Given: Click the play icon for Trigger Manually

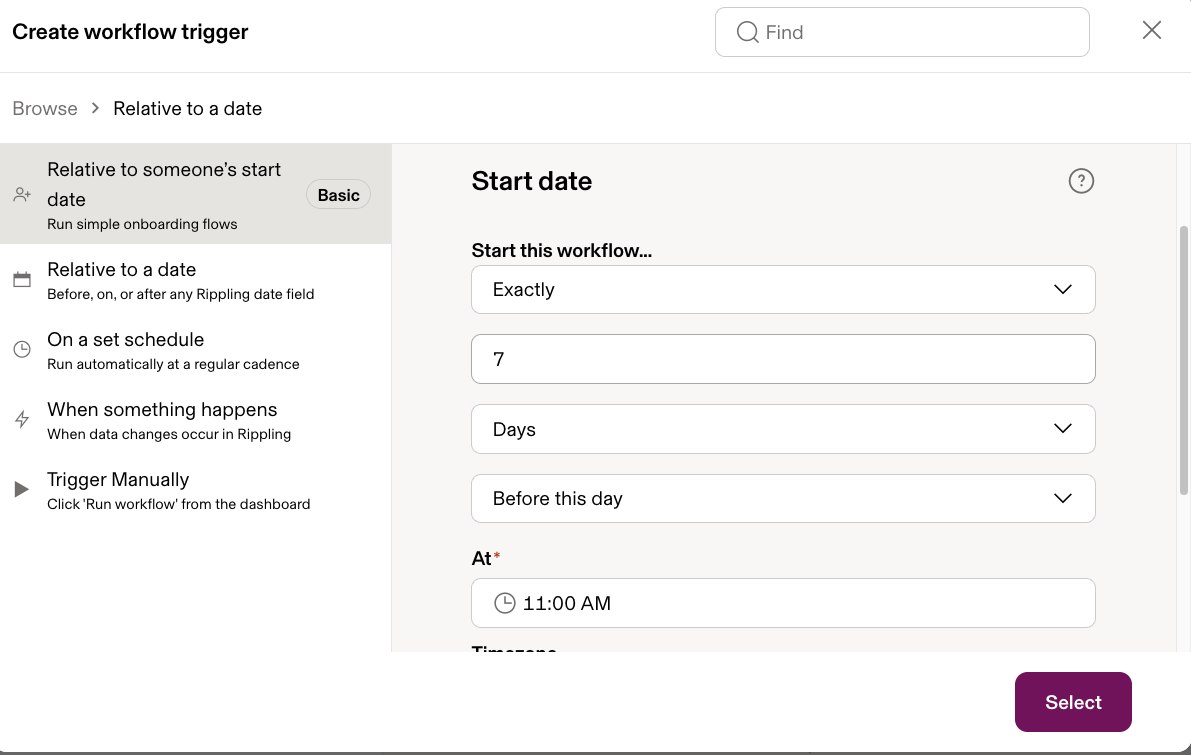Looking at the screenshot, I should (x=22, y=489).
